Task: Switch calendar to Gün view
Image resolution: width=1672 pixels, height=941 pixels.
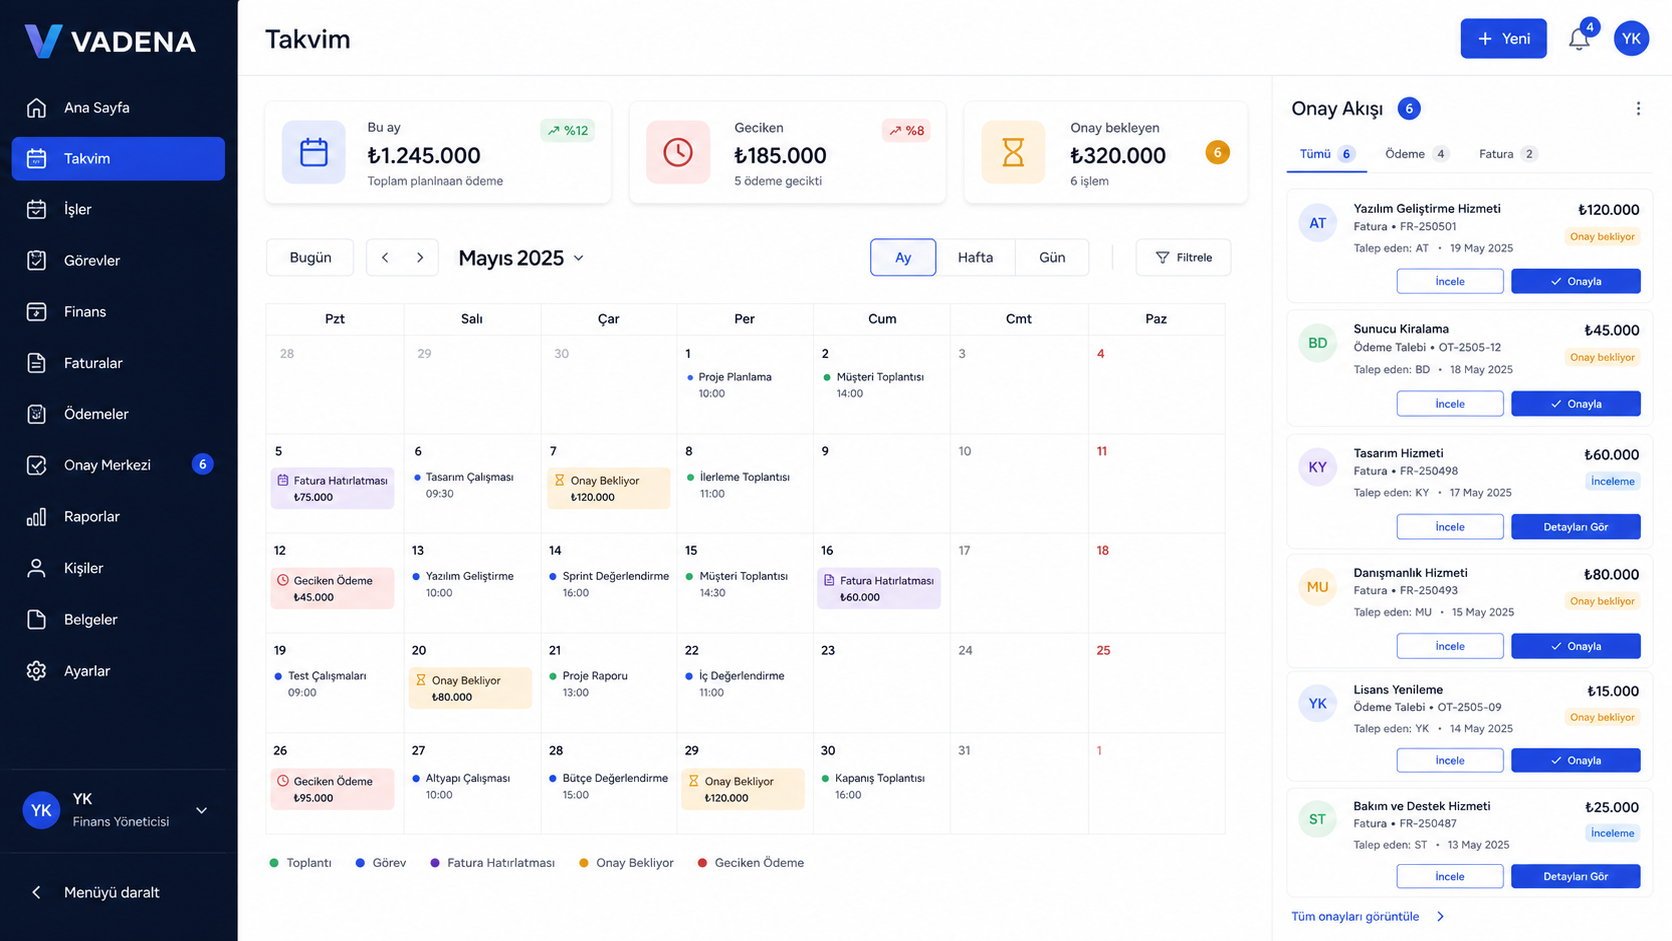Action: tap(1052, 257)
